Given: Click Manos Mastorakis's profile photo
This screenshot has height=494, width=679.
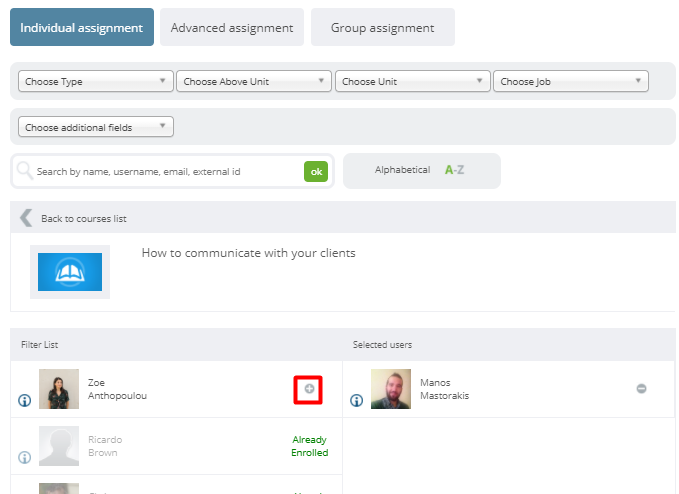Looking at the screenshot, I should click(x=391, y=389).
